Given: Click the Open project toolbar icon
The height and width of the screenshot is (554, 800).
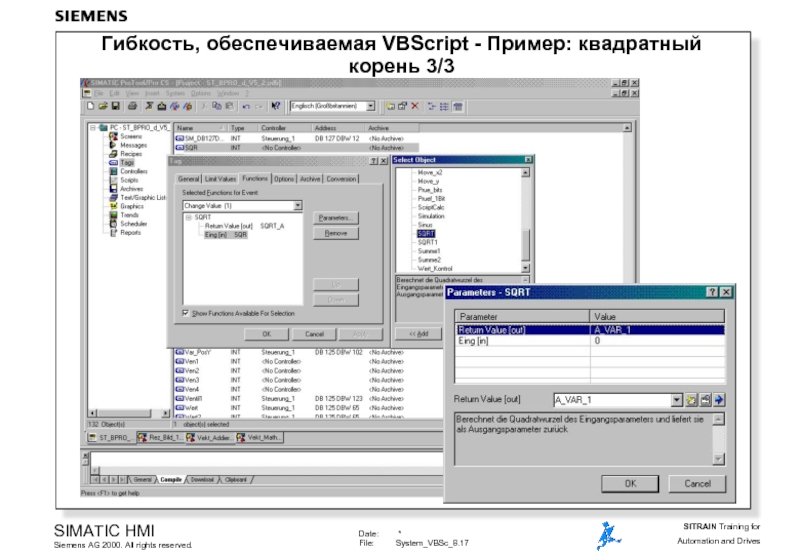Looking at the screenshot, I should (x=103, y=106).
